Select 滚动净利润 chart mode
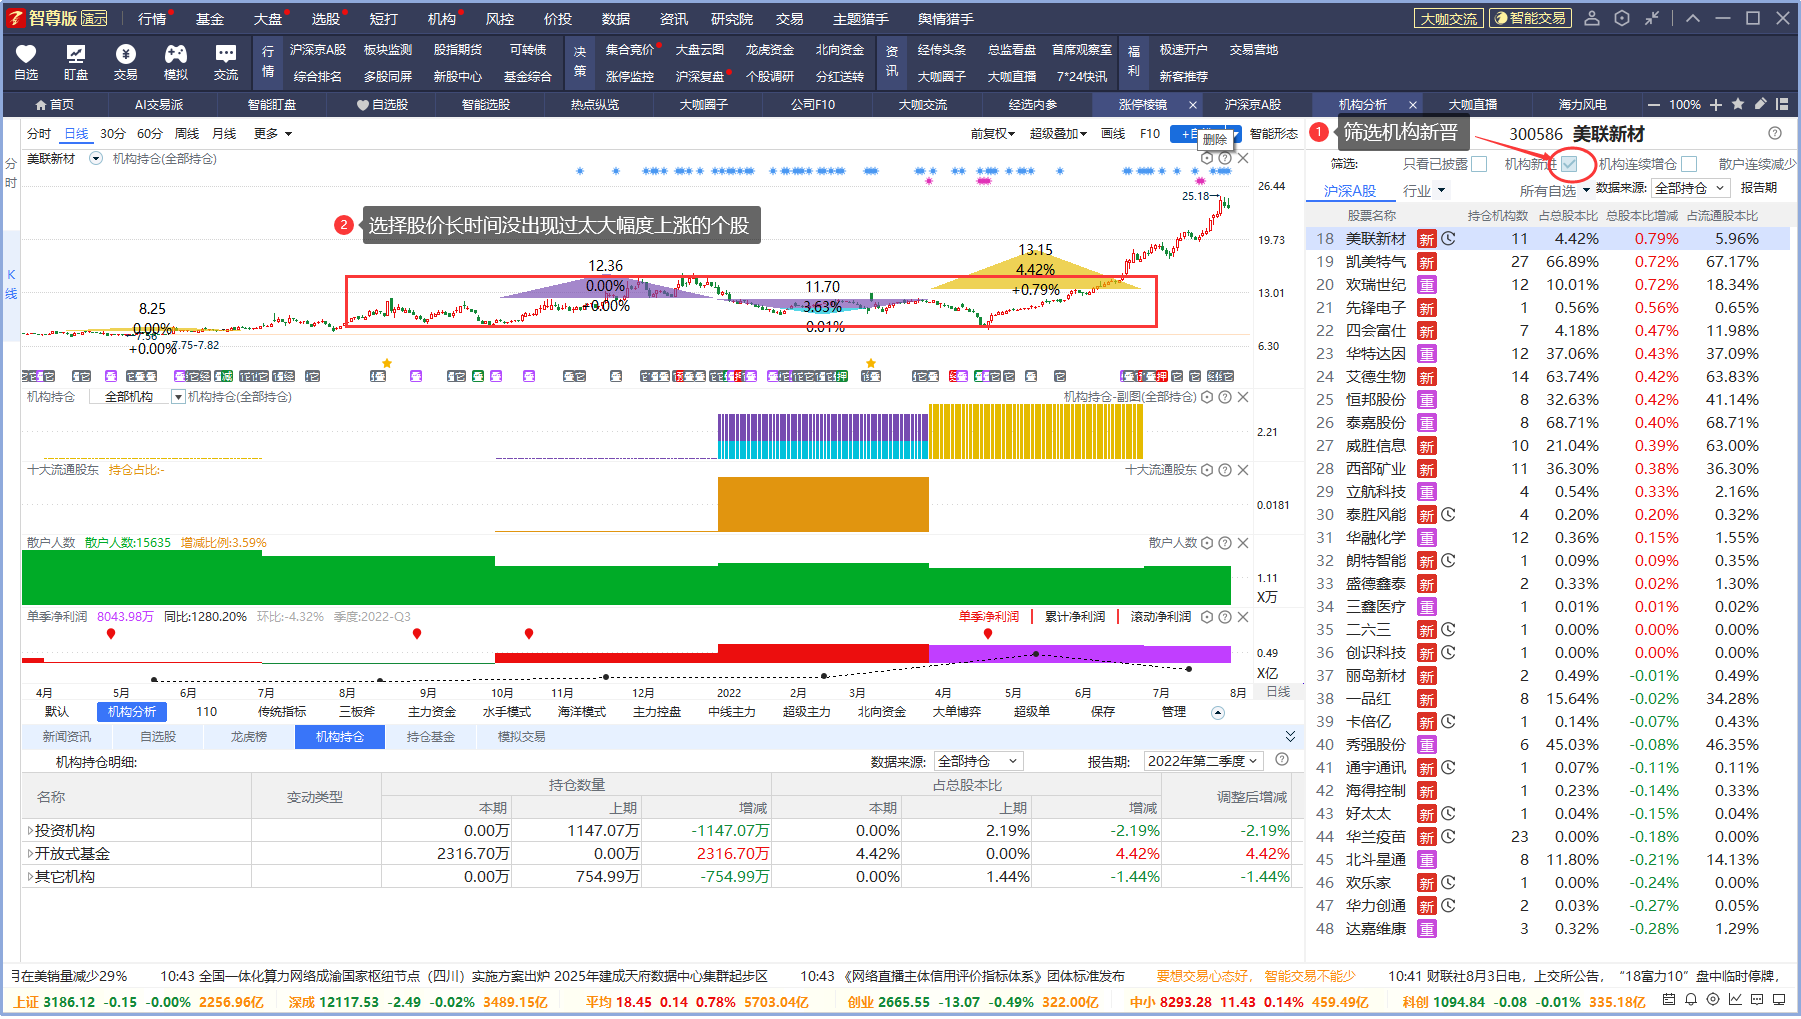 [x=1161, y=617]
